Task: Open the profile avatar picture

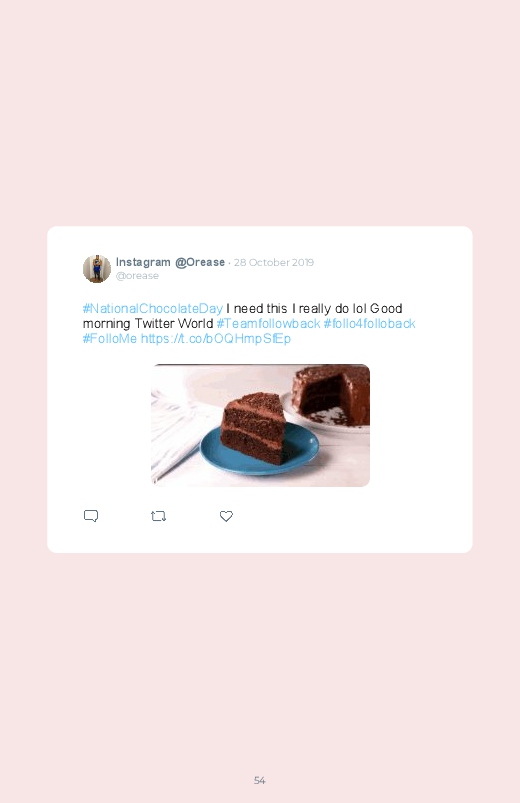Action: (x=97, y=269)
